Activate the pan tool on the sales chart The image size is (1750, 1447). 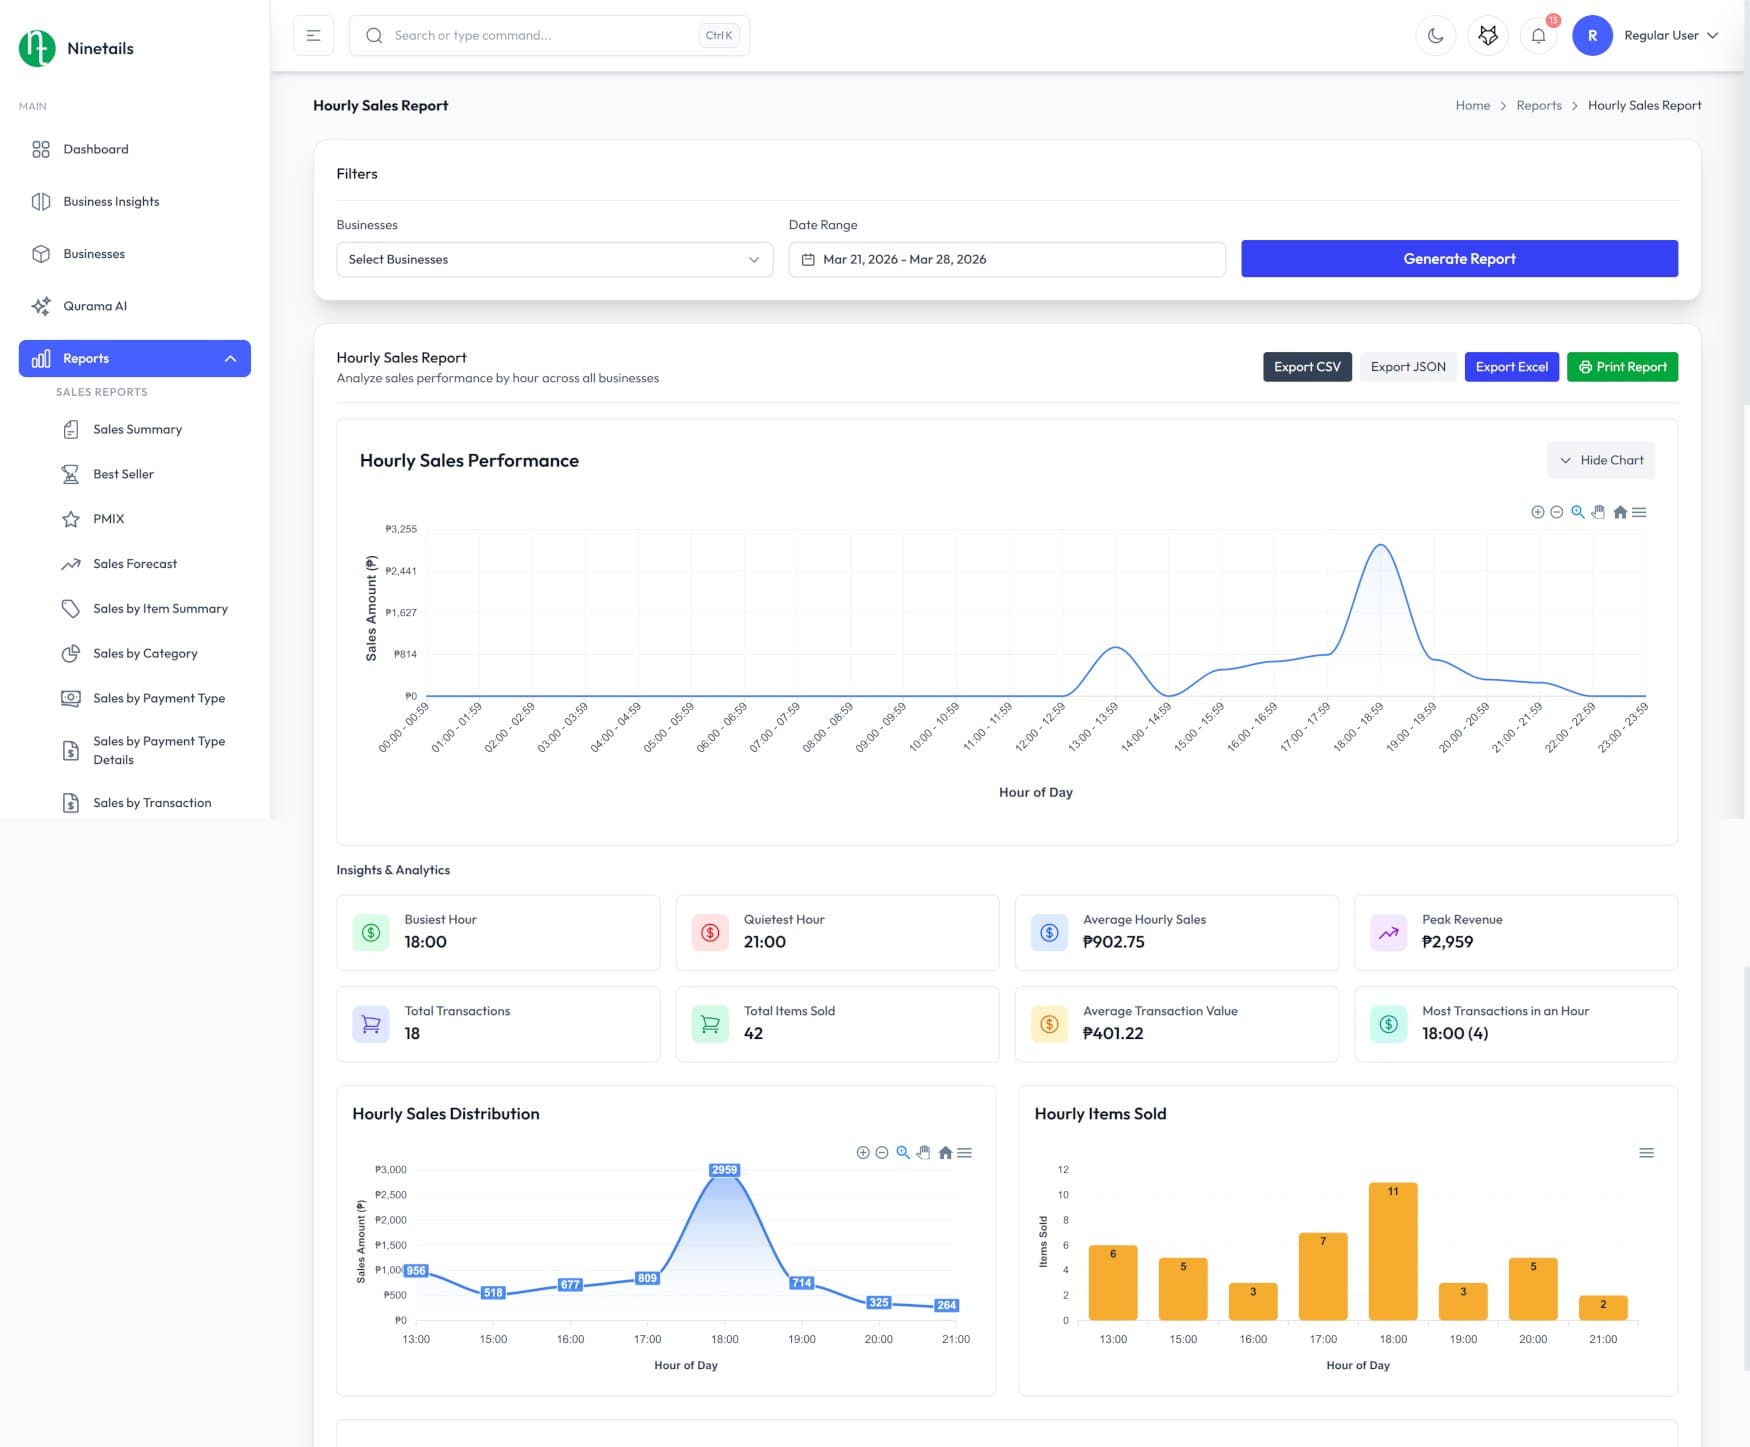pos(1598,512)
